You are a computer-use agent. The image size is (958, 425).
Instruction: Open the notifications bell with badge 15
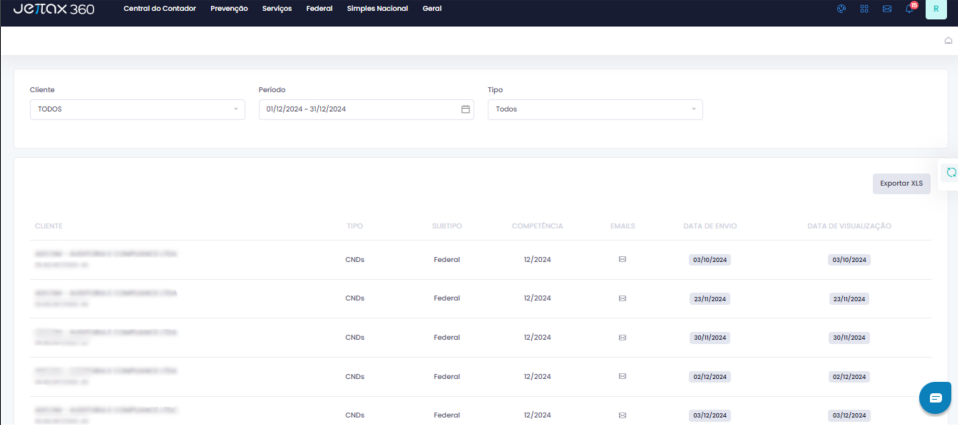910,8
